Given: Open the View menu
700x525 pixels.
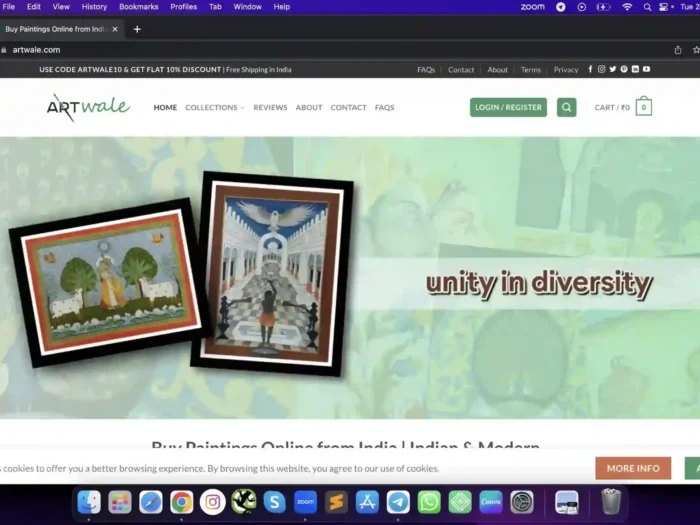Looking at the screenshot, I should 61,7.
